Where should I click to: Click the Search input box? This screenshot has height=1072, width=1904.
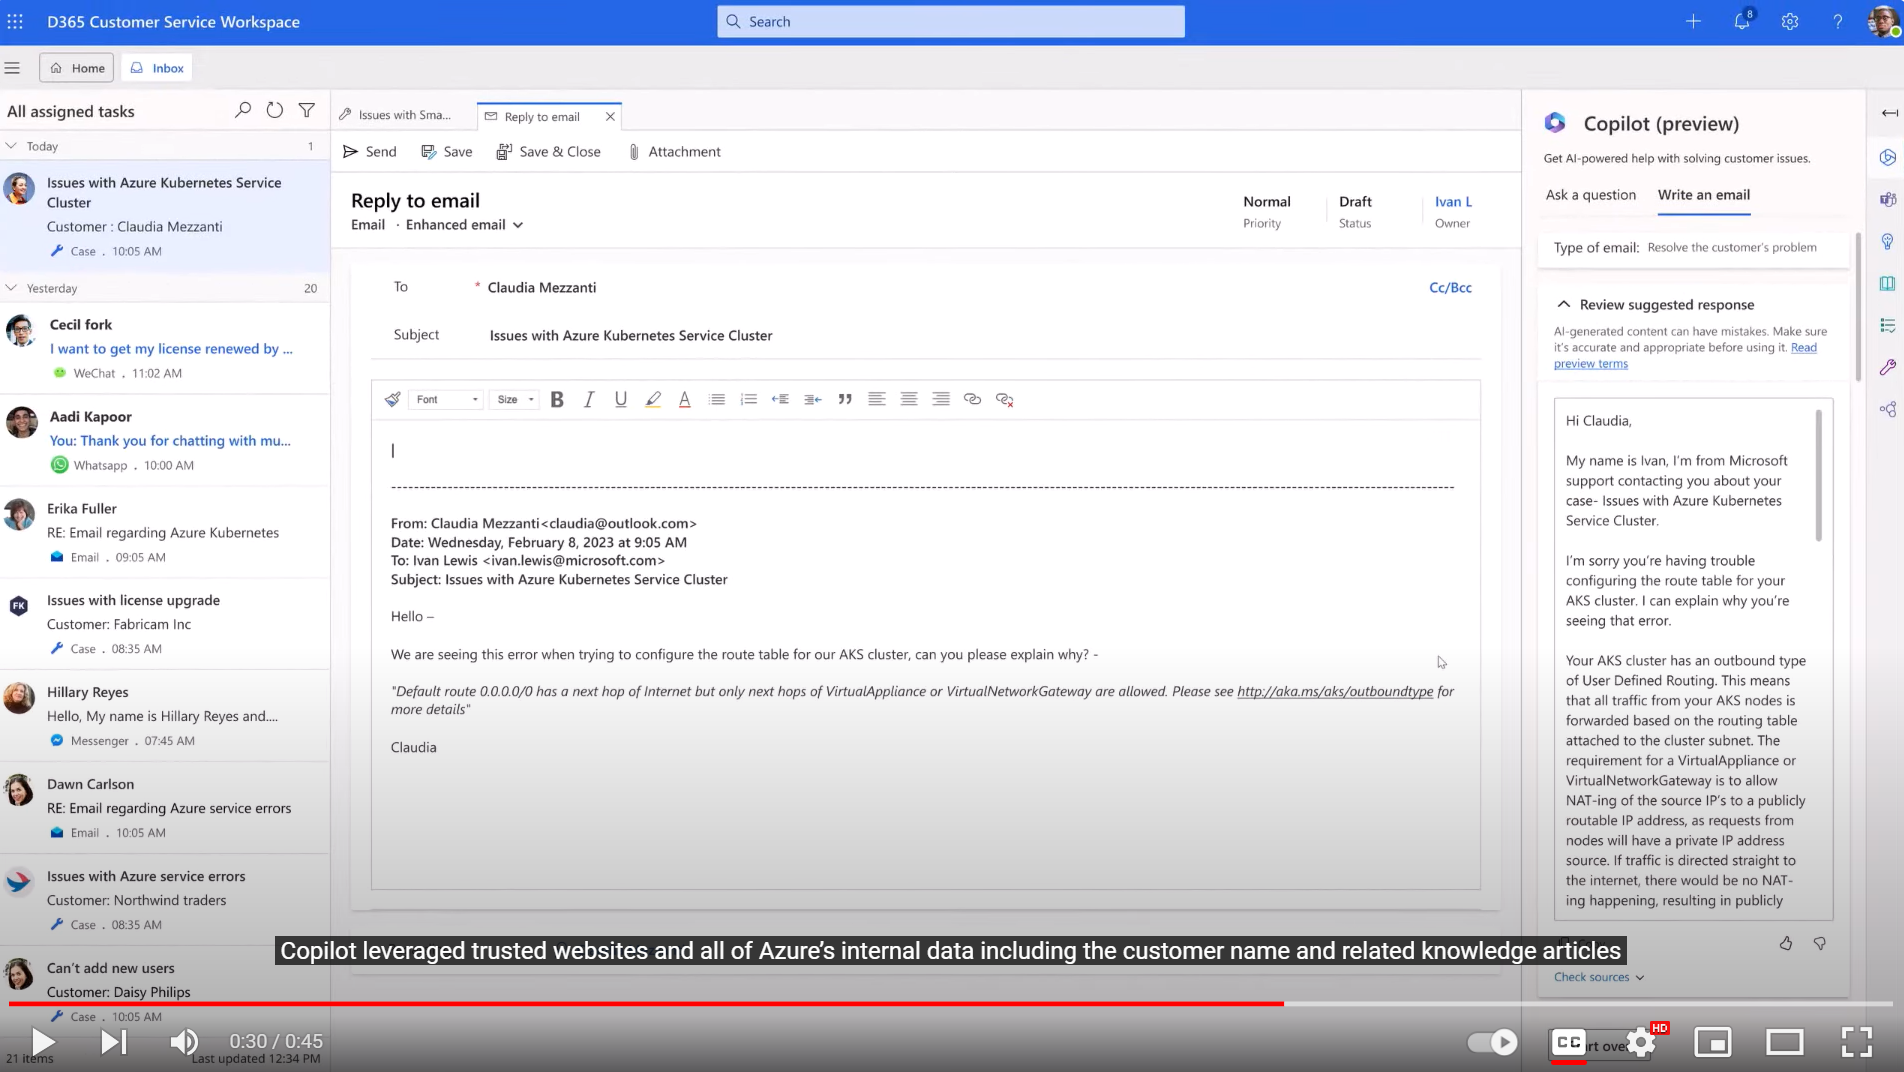pos(950,21)
